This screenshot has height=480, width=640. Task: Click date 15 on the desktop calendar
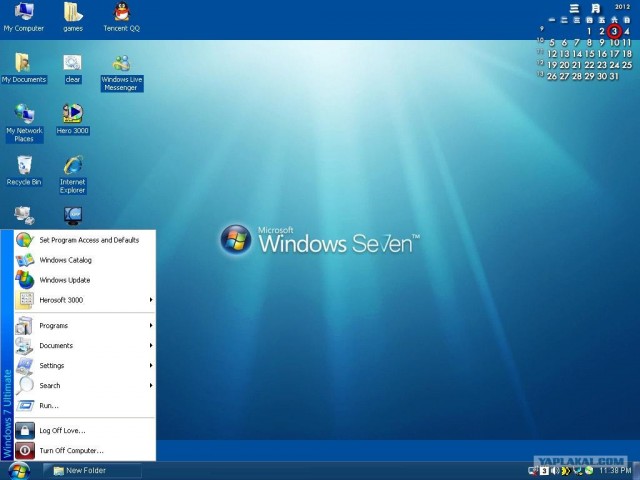click(x=589, y=53)
